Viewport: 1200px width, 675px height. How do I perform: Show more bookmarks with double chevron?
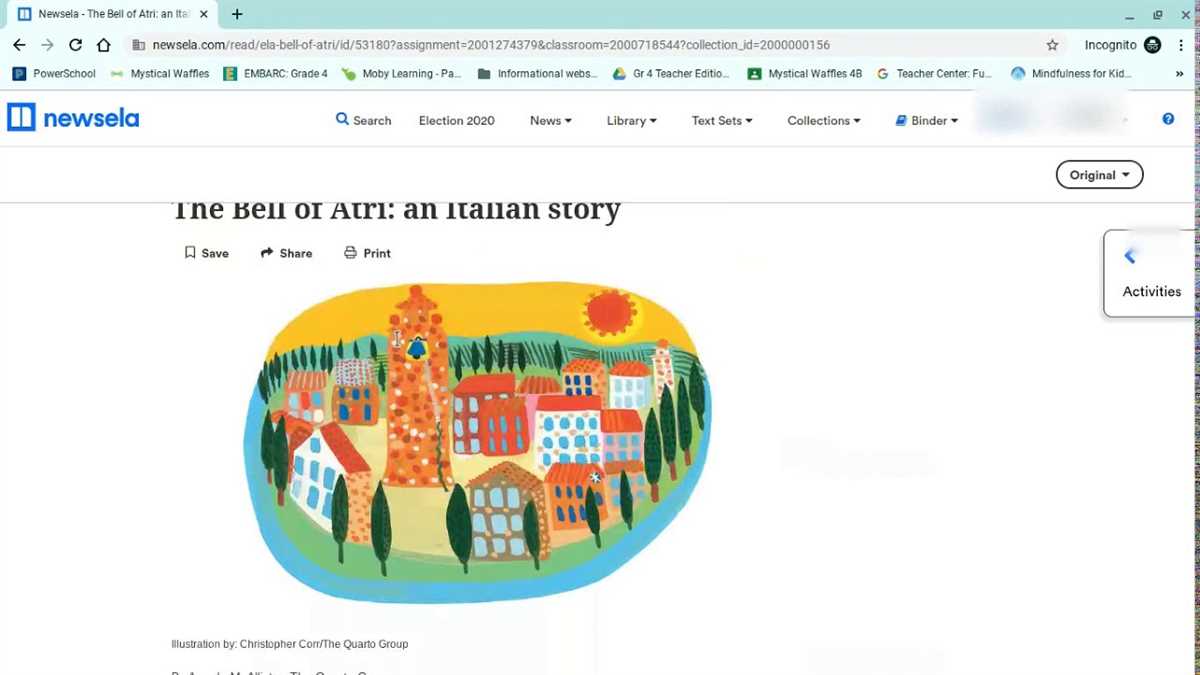pyautogui.click(x=1180, y=74)
